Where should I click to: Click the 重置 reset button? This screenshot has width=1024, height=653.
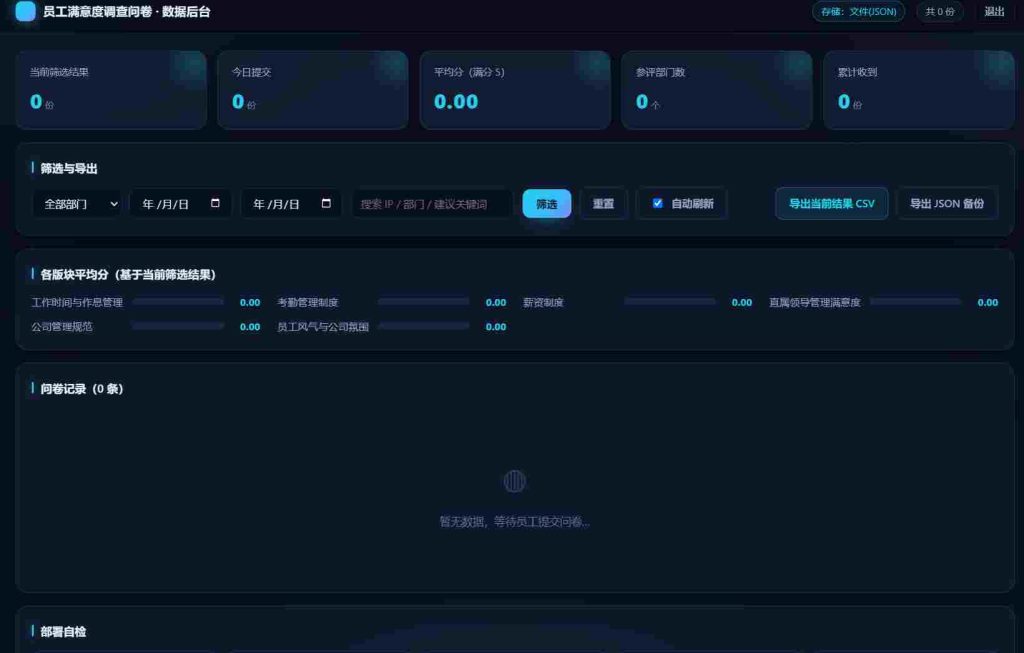click(x=603, y=204)
